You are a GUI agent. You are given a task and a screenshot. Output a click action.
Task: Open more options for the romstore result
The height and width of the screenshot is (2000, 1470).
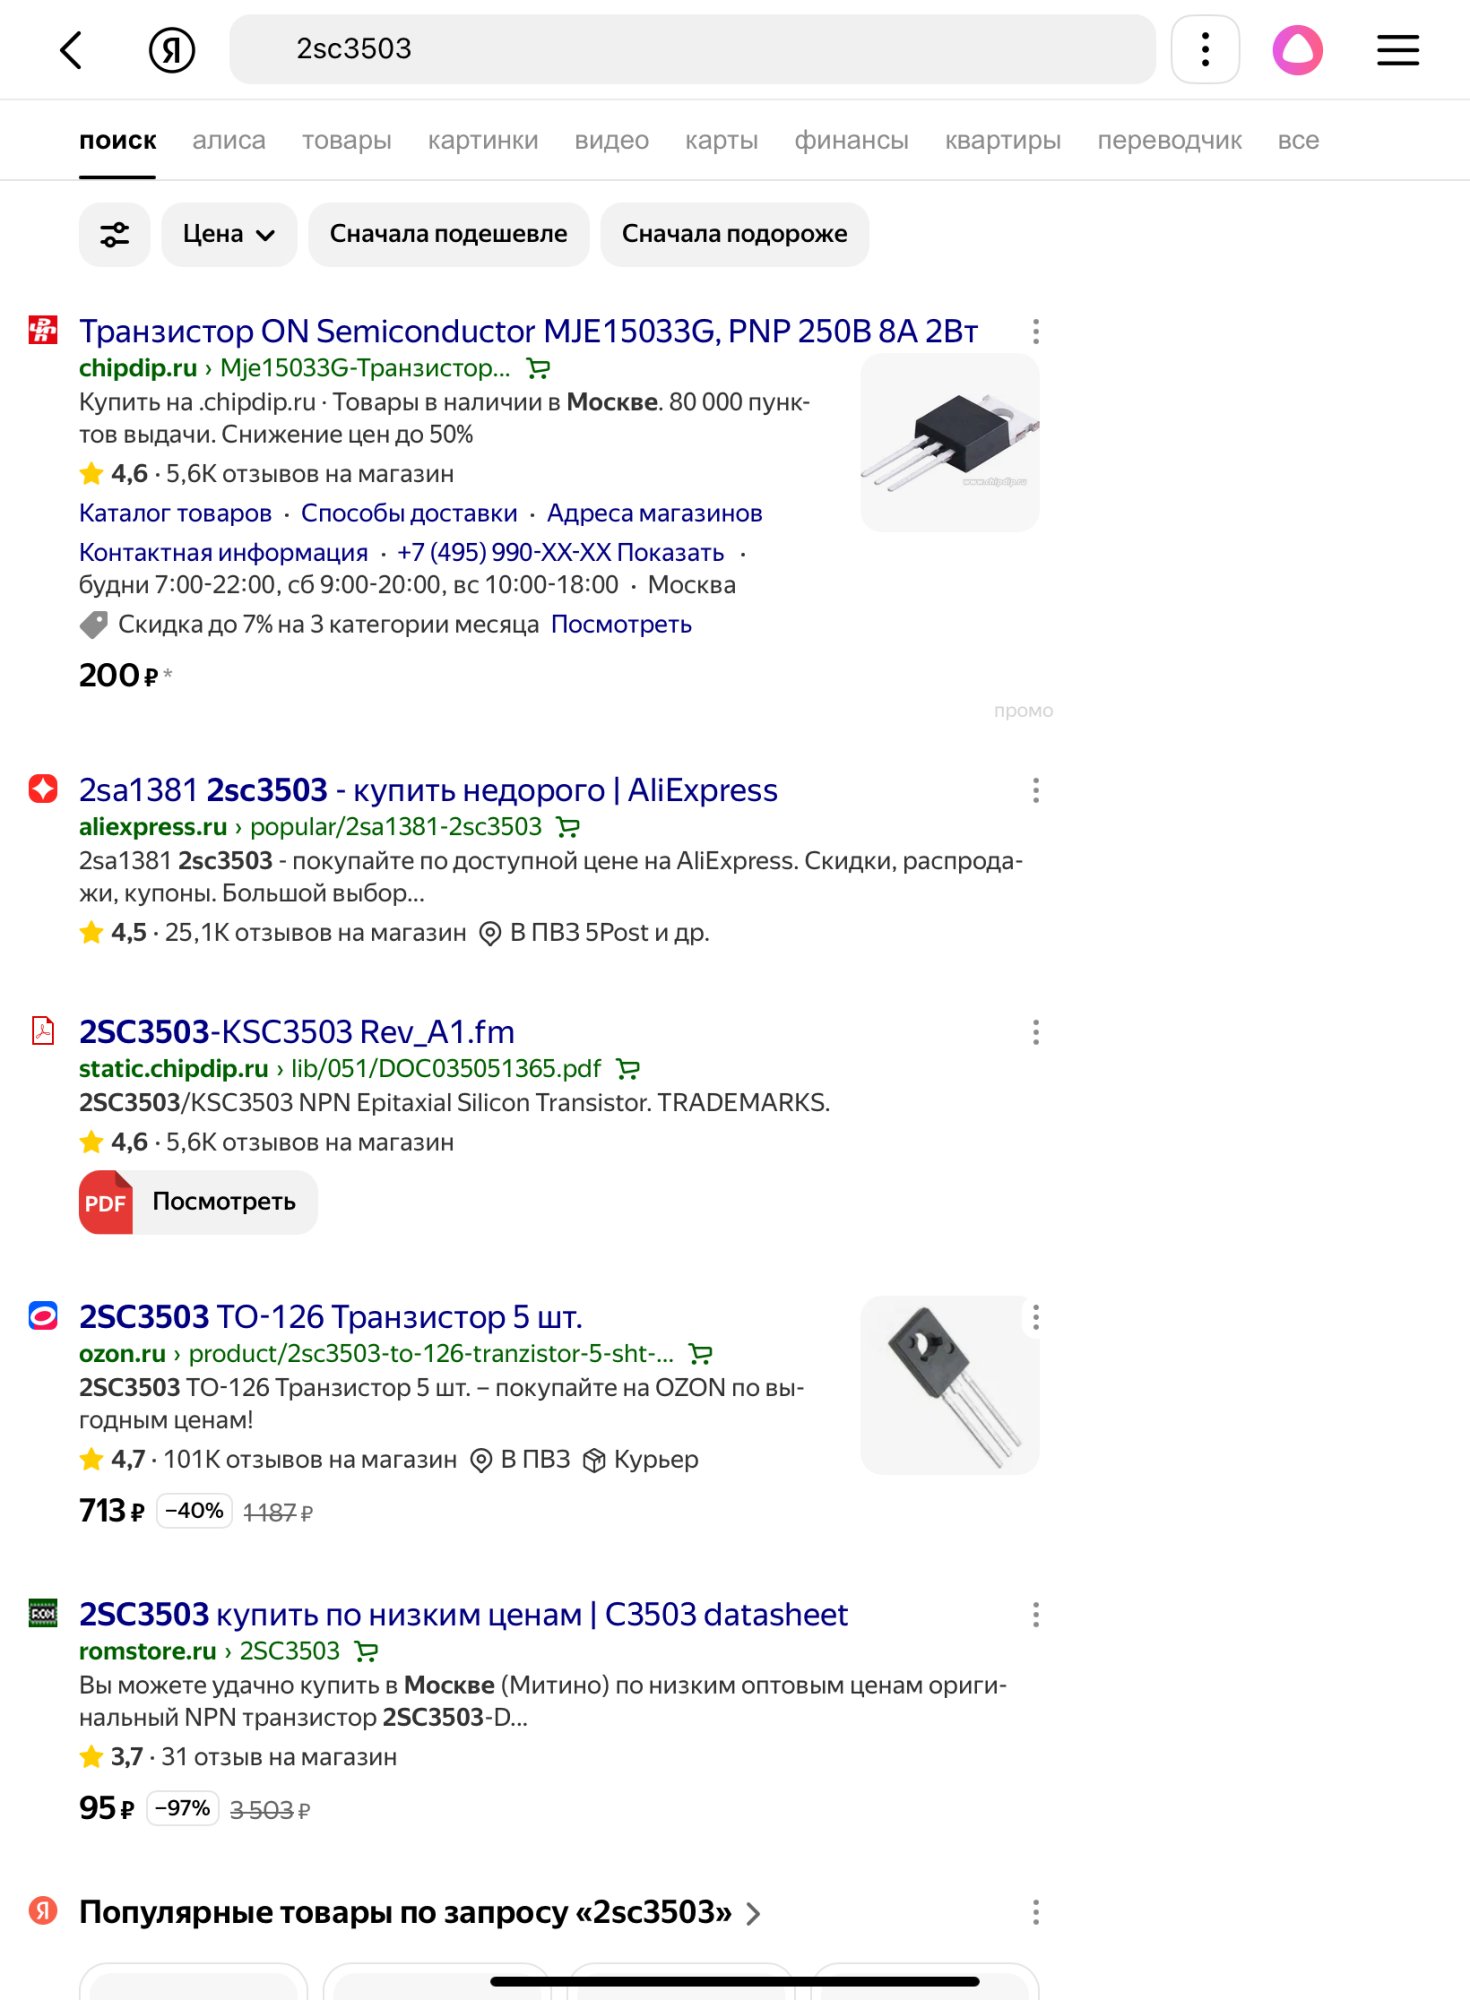click(1036, 1614)
